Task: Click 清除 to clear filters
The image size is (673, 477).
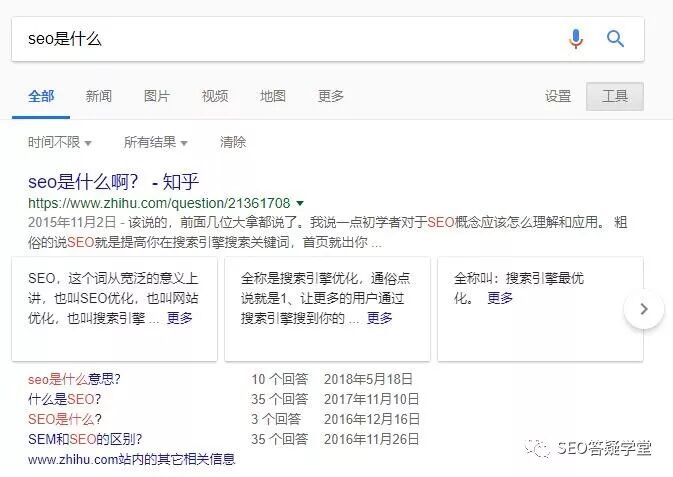Action: coord(233,142)
